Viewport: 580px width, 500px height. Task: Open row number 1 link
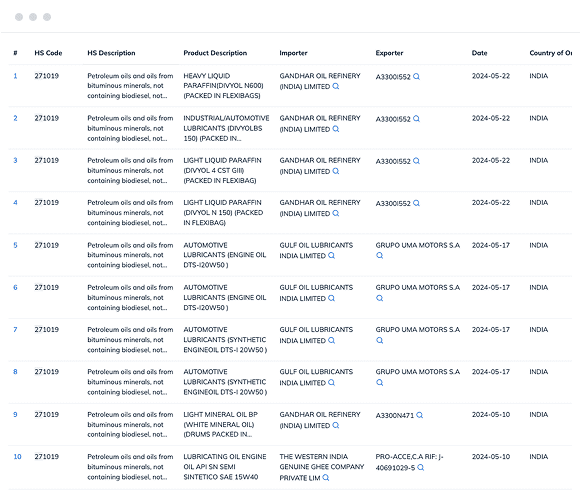(x=16, y=76)
